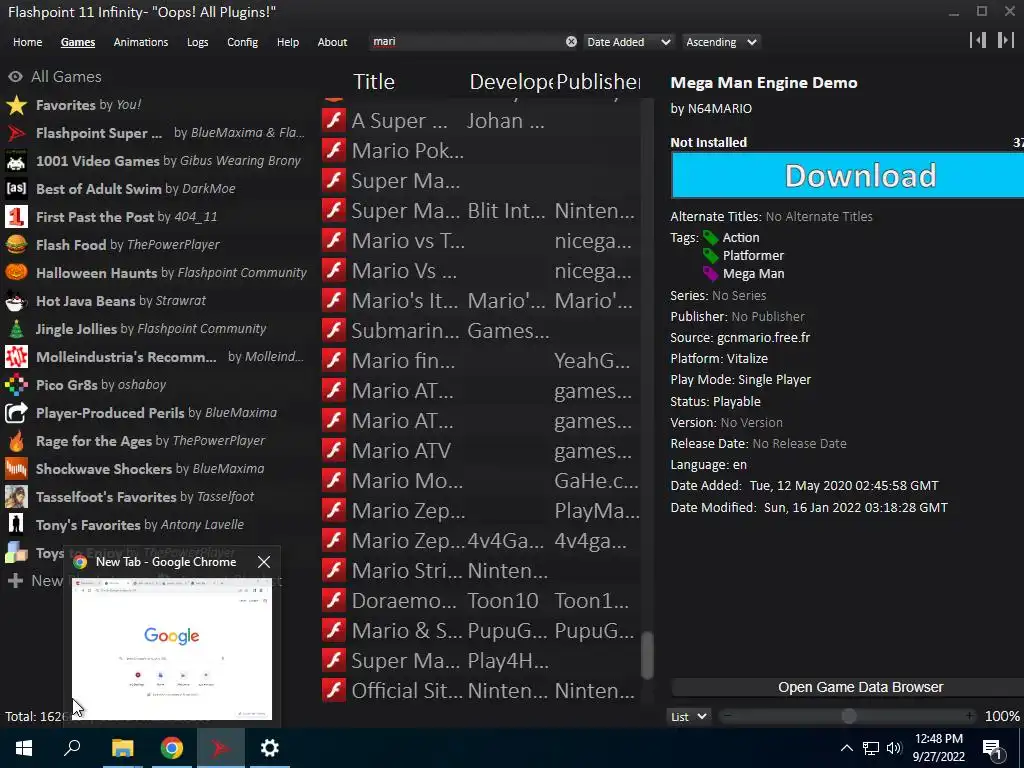Image resolution: width=1024 pixels, height=768 pixels.
Task: Show all games with the eye icon
Action: [x=16, y=77]
